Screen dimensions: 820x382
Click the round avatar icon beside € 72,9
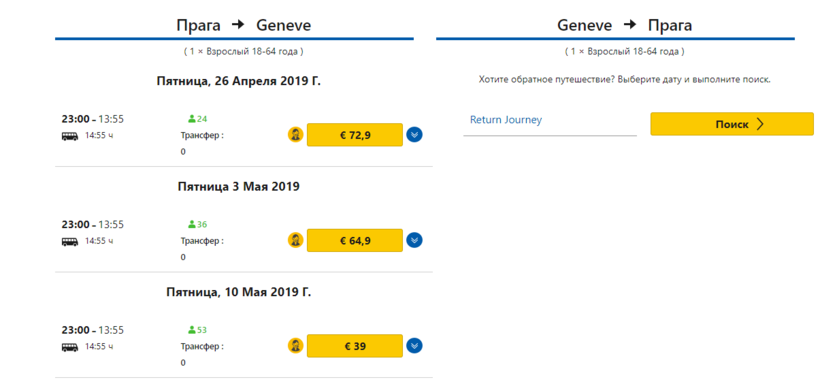pos(295,135)
